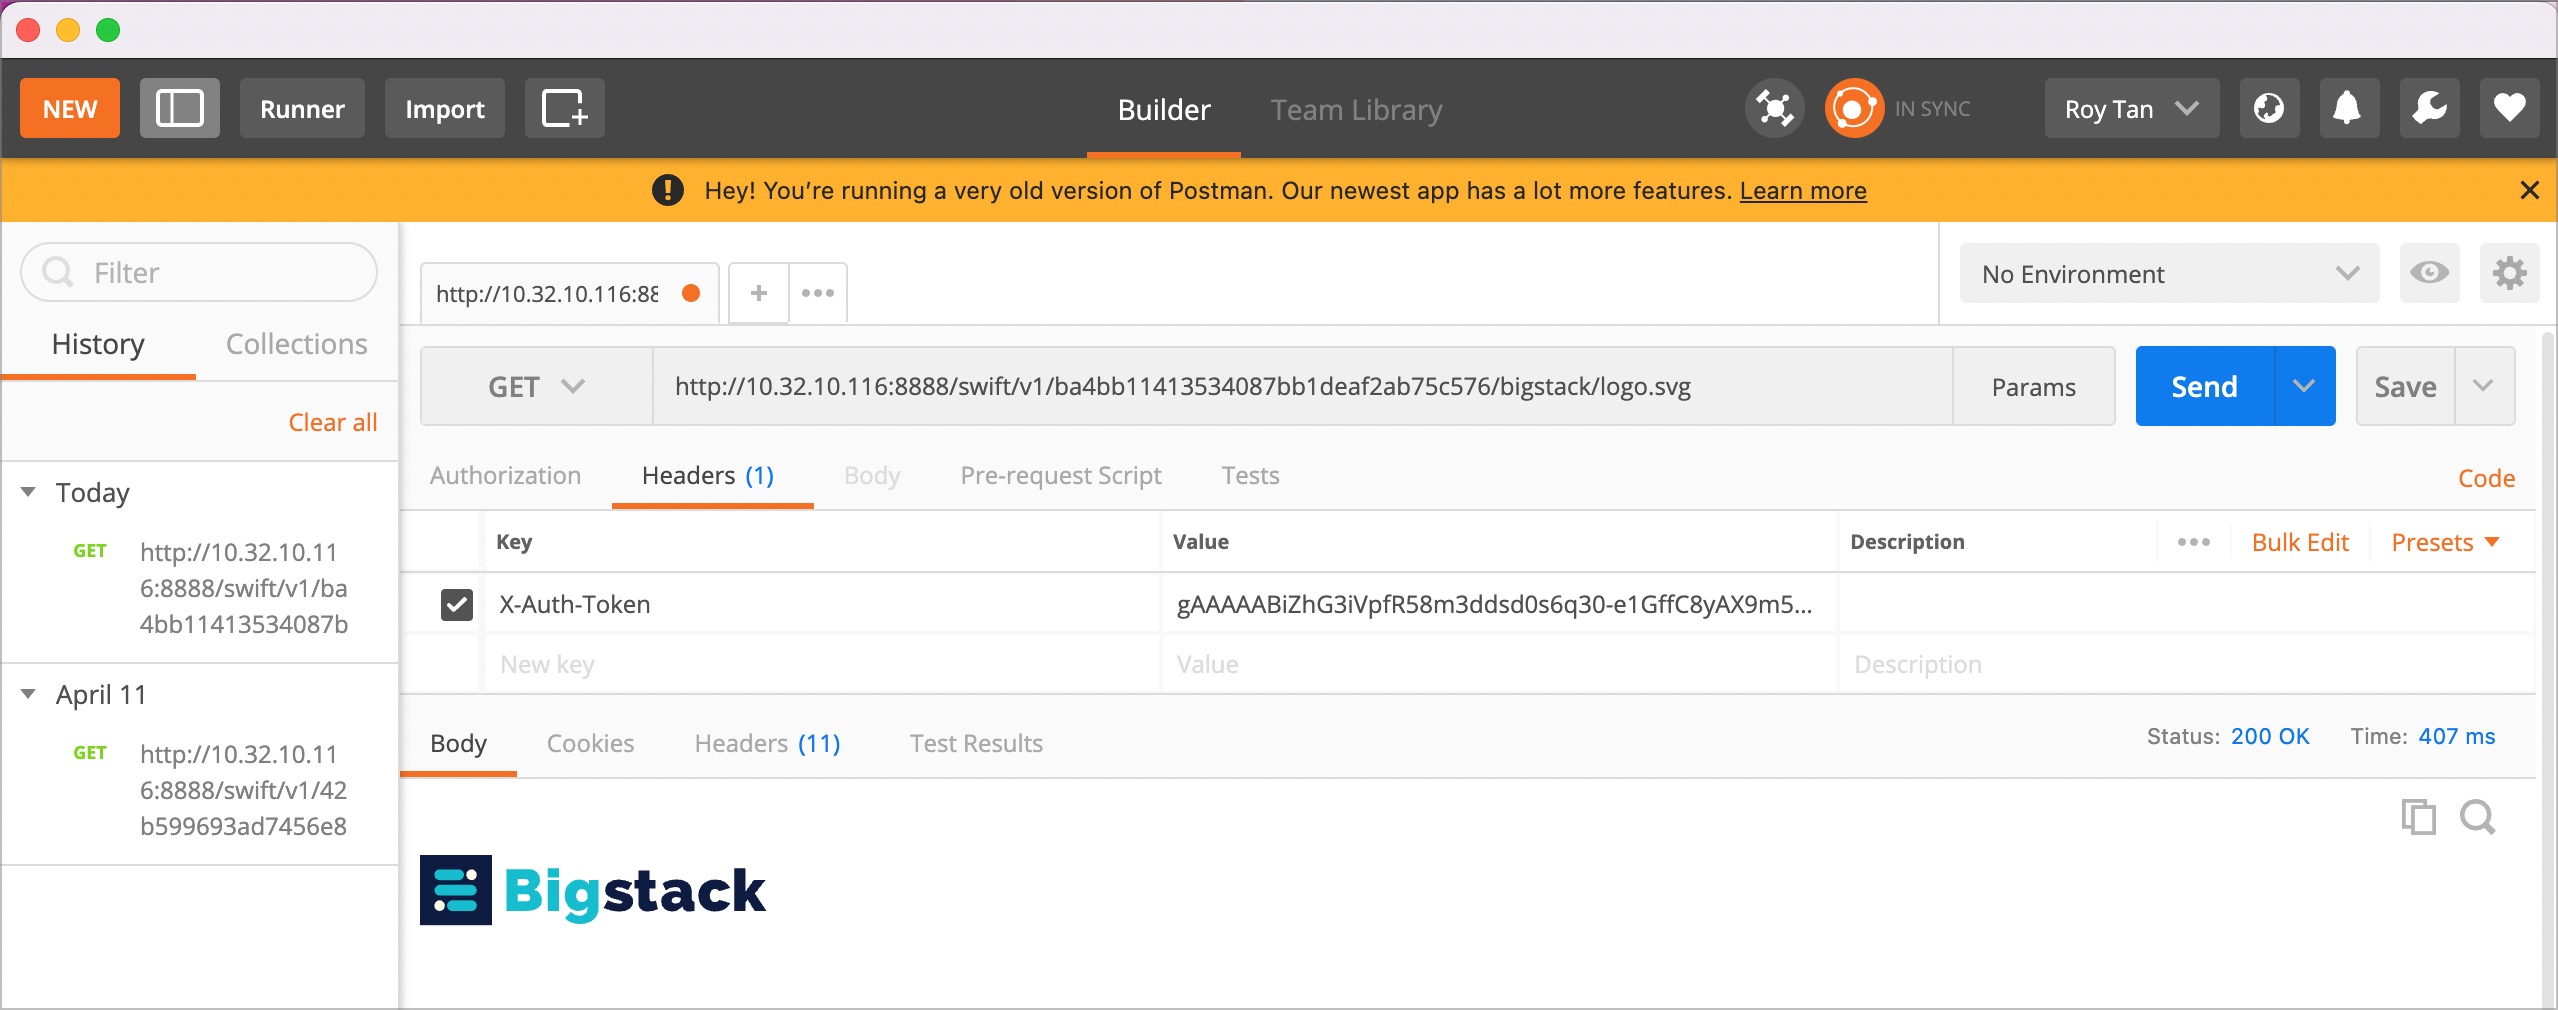
Task: Select the open request tab http://10.32.10.116:88
Action: (x=569, y=293)
